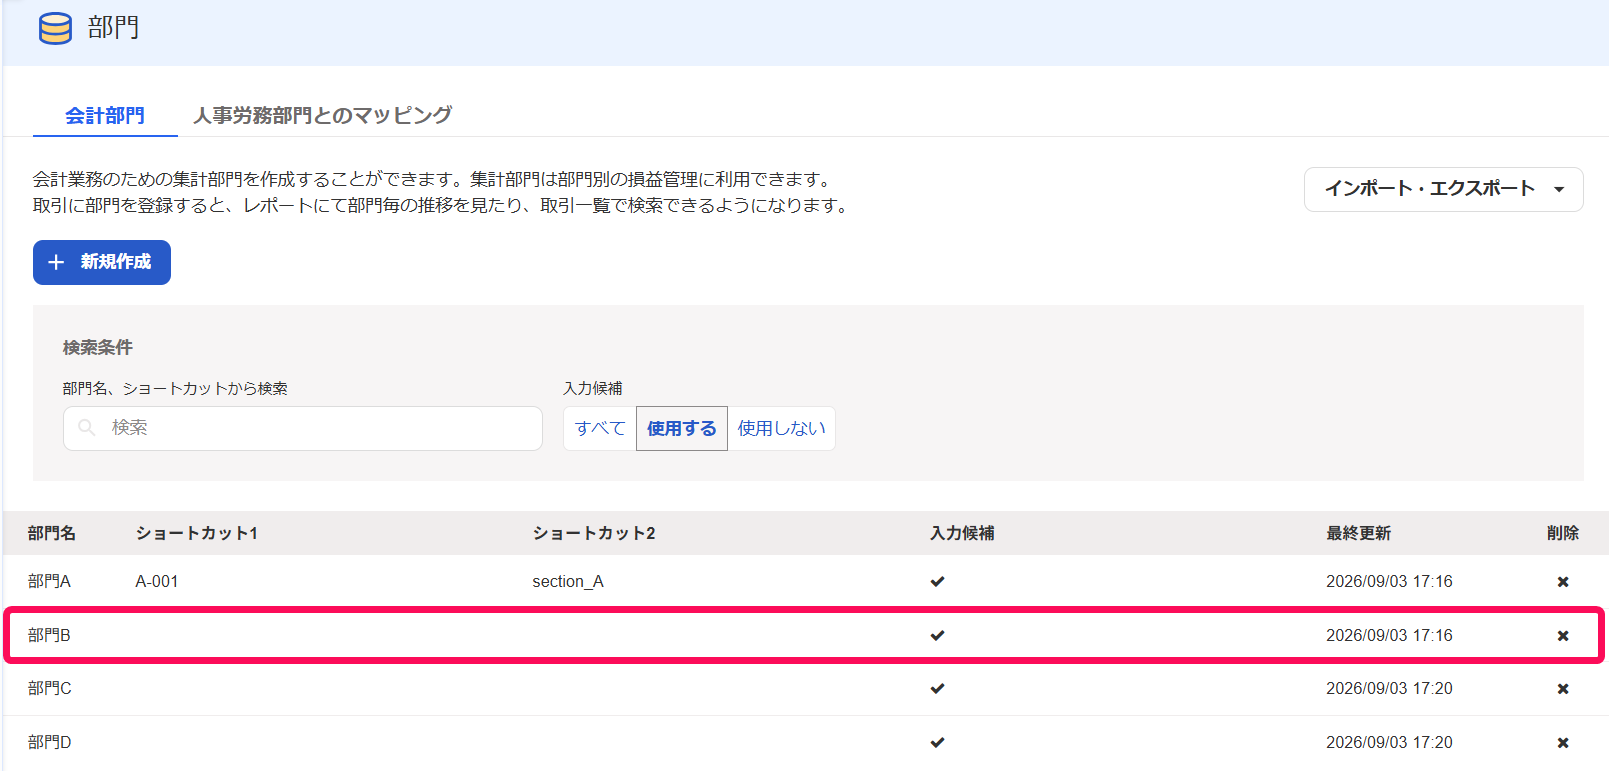Select the 使用する filter option

[682, 428]
